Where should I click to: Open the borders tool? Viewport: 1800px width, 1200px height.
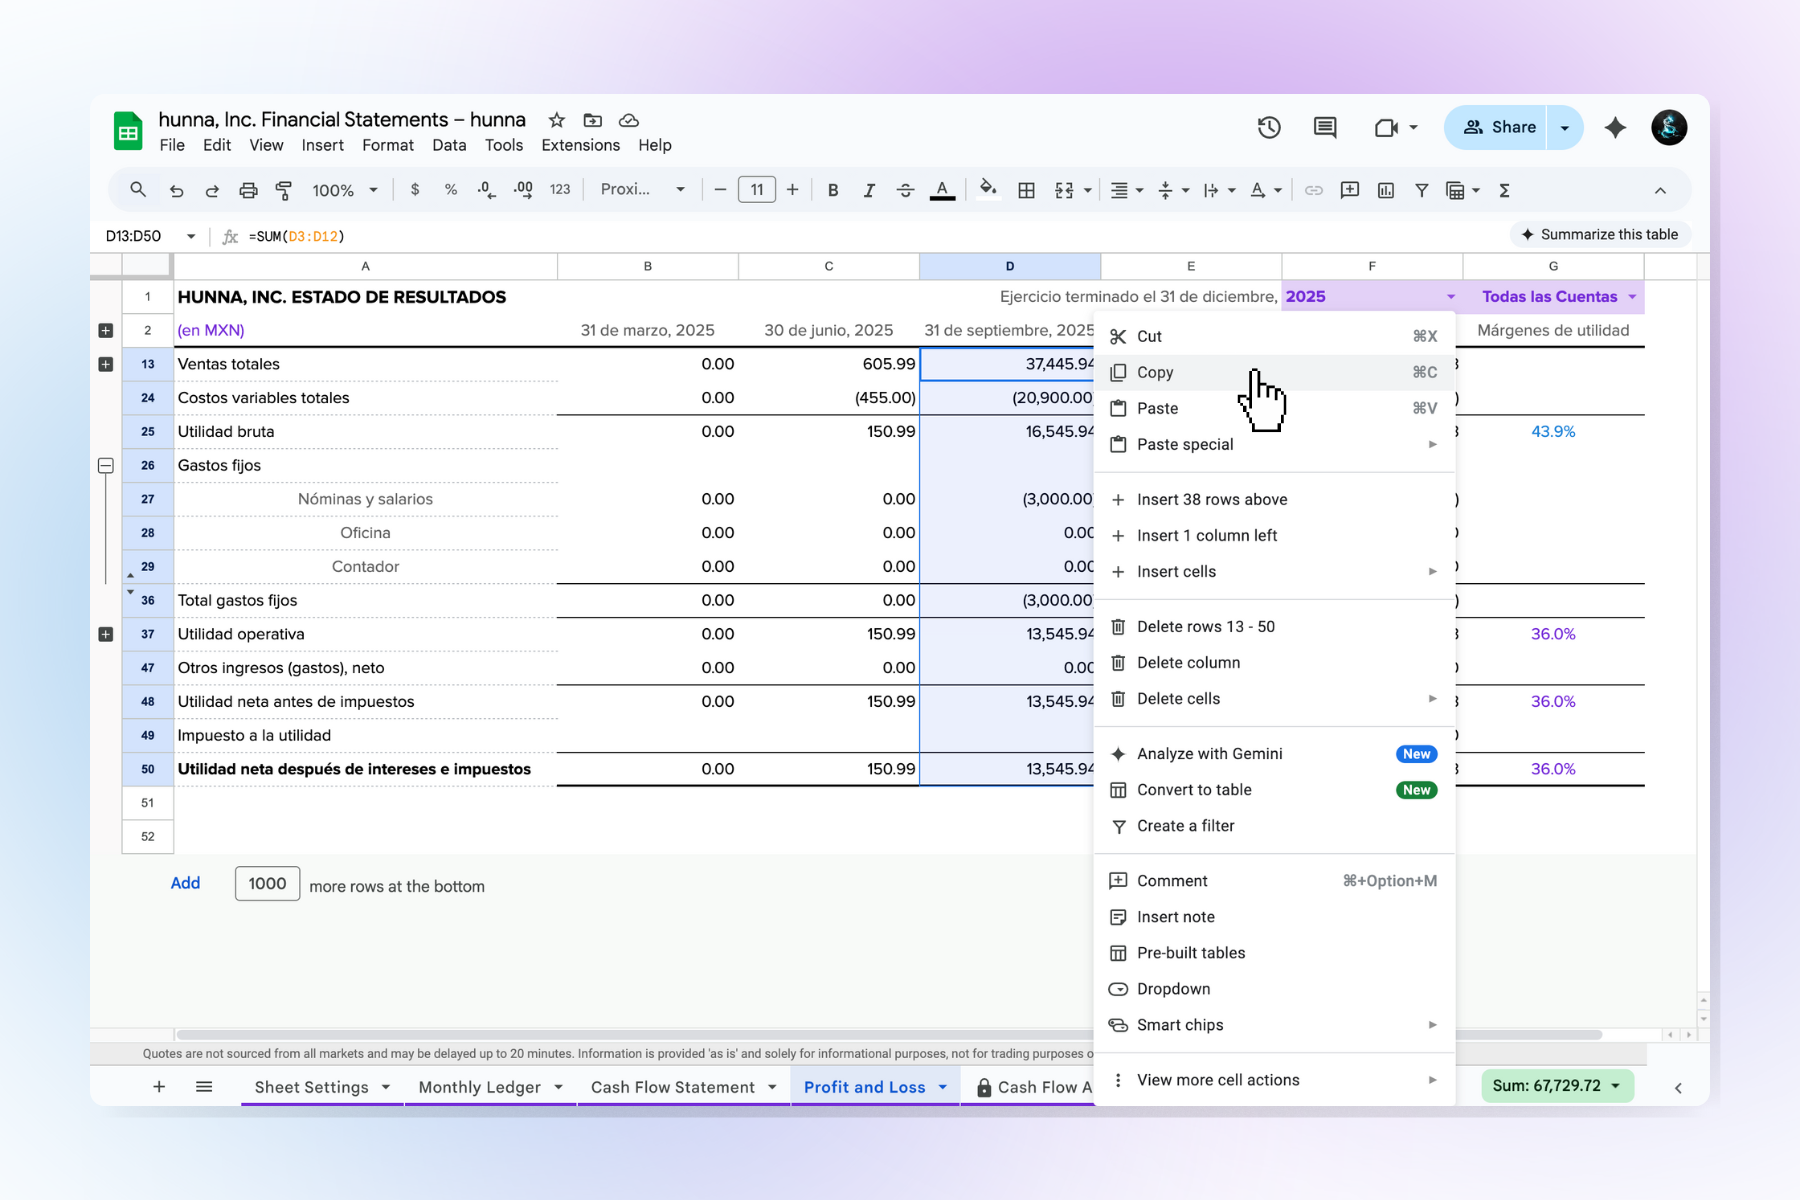click(x=1026, y=190)
